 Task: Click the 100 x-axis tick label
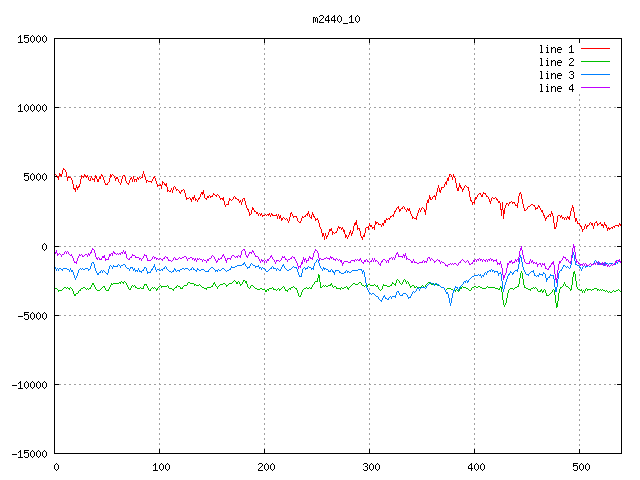(x=160, y=467)
